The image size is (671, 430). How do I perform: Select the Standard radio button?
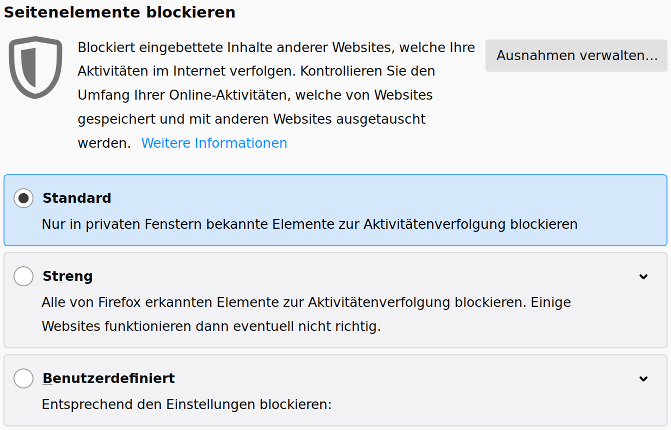pos(23,198)
